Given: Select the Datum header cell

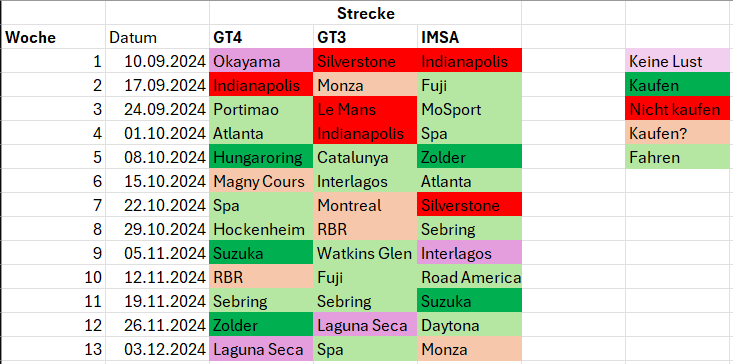Looking at the screenshot, I should click(x=158, y=37).
